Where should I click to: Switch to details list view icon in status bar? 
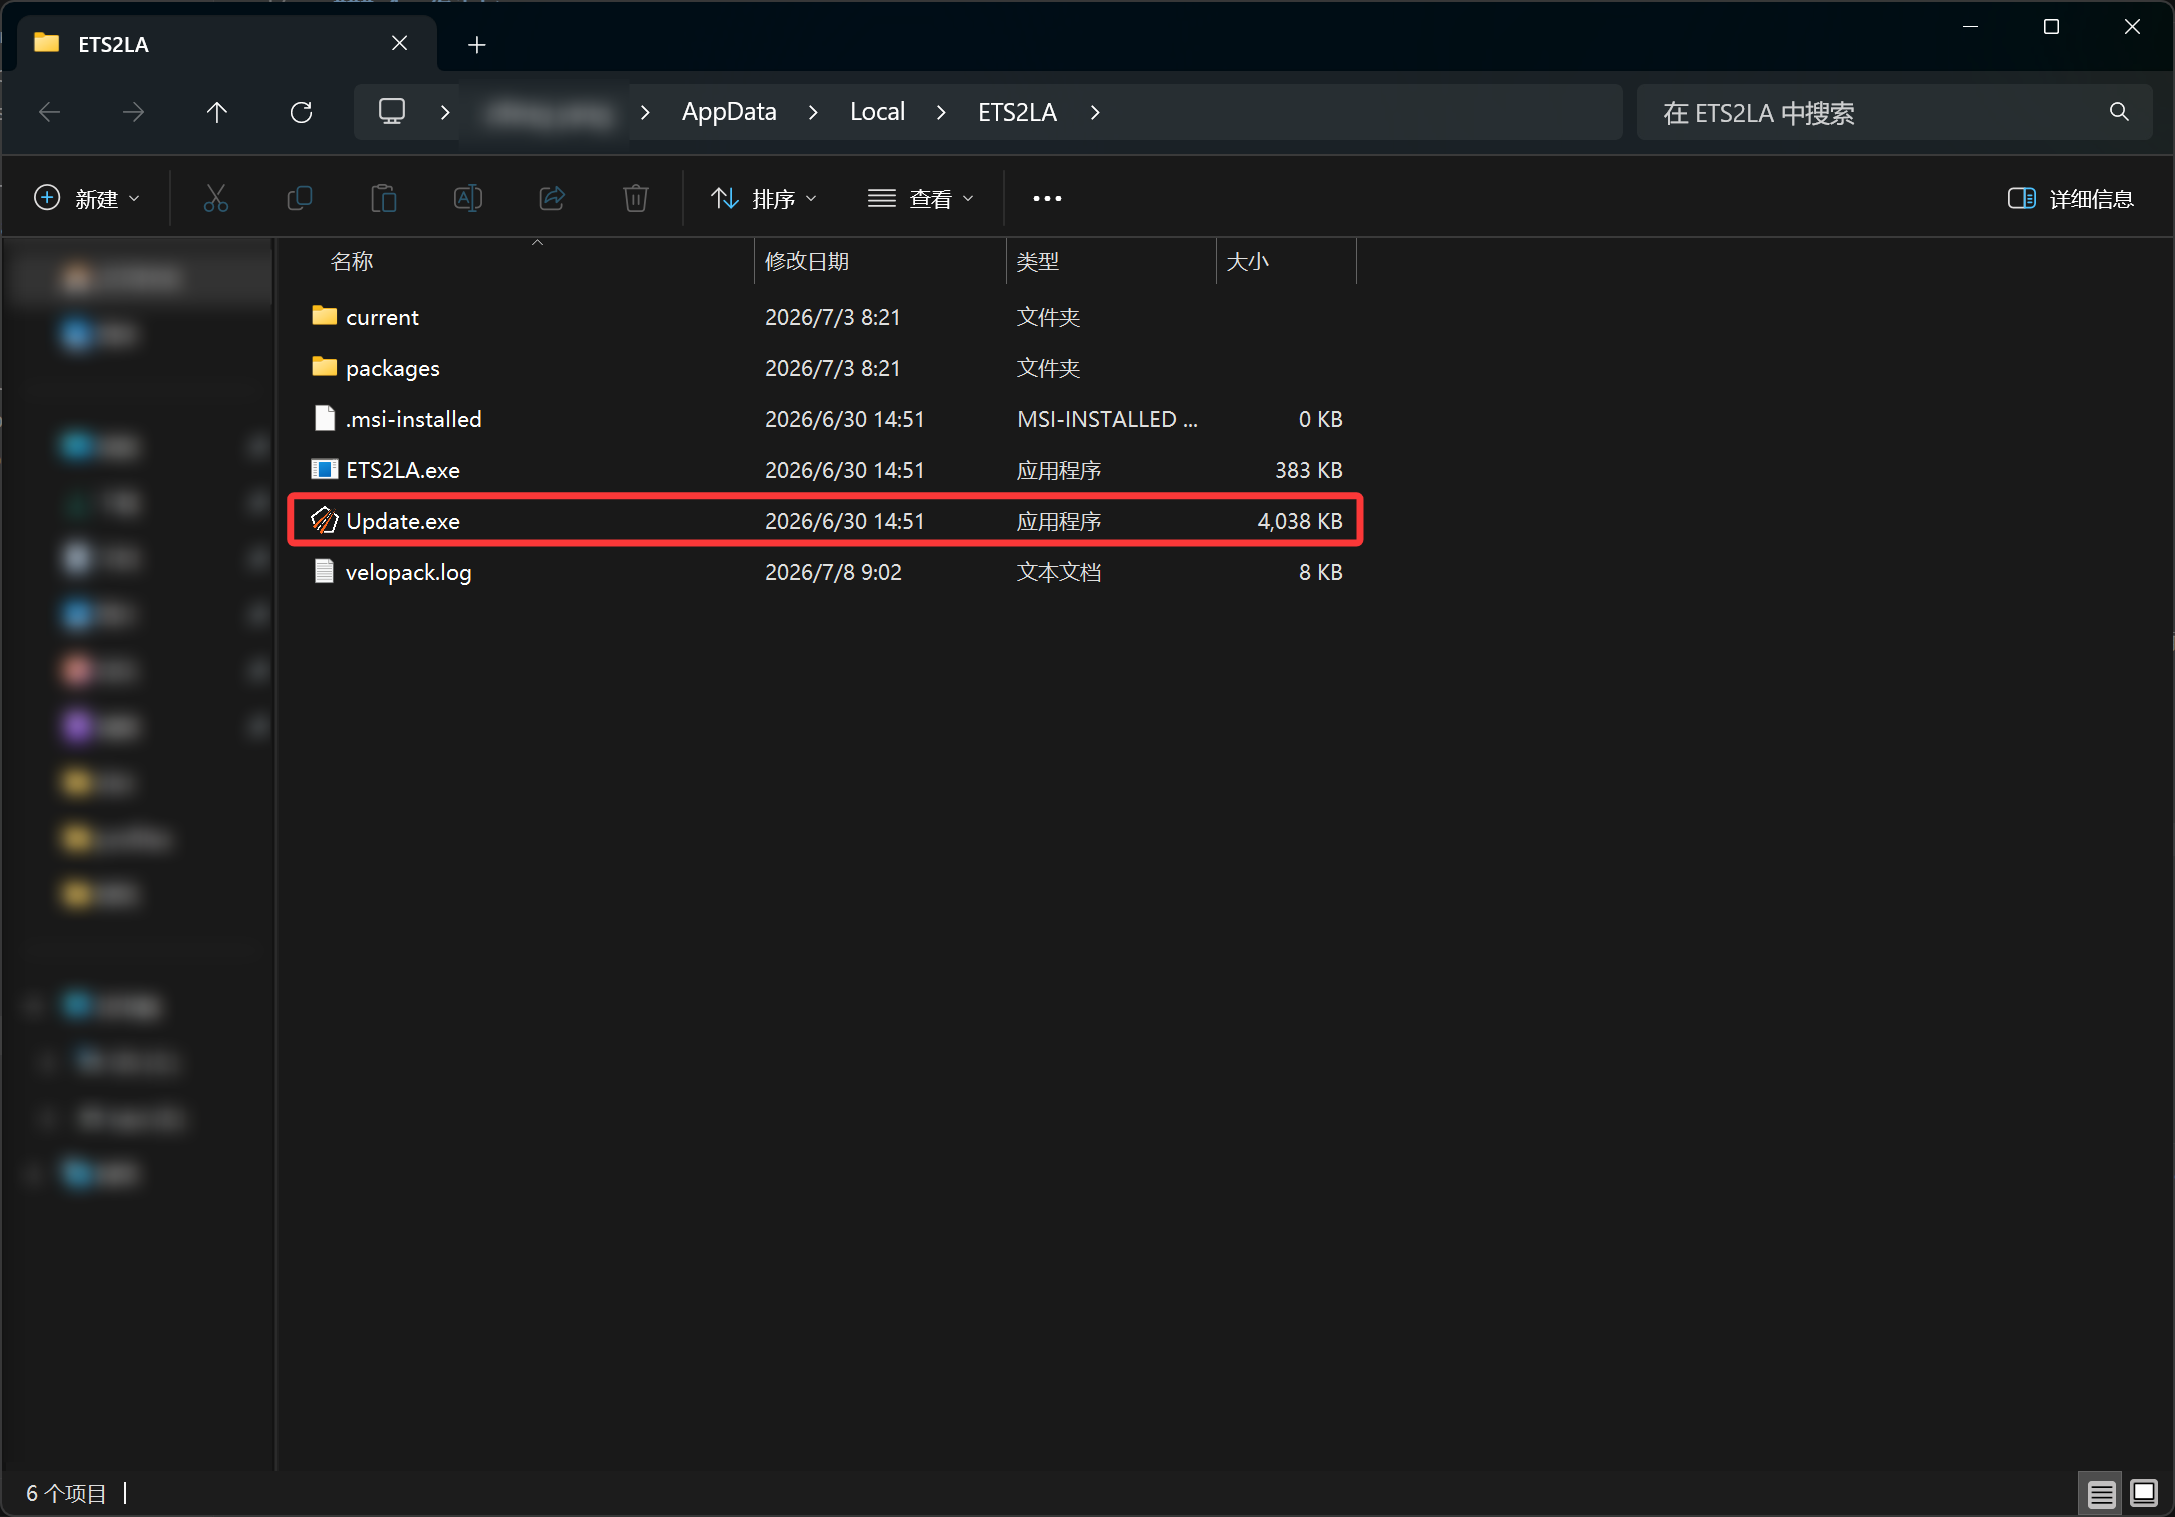2101,1494
